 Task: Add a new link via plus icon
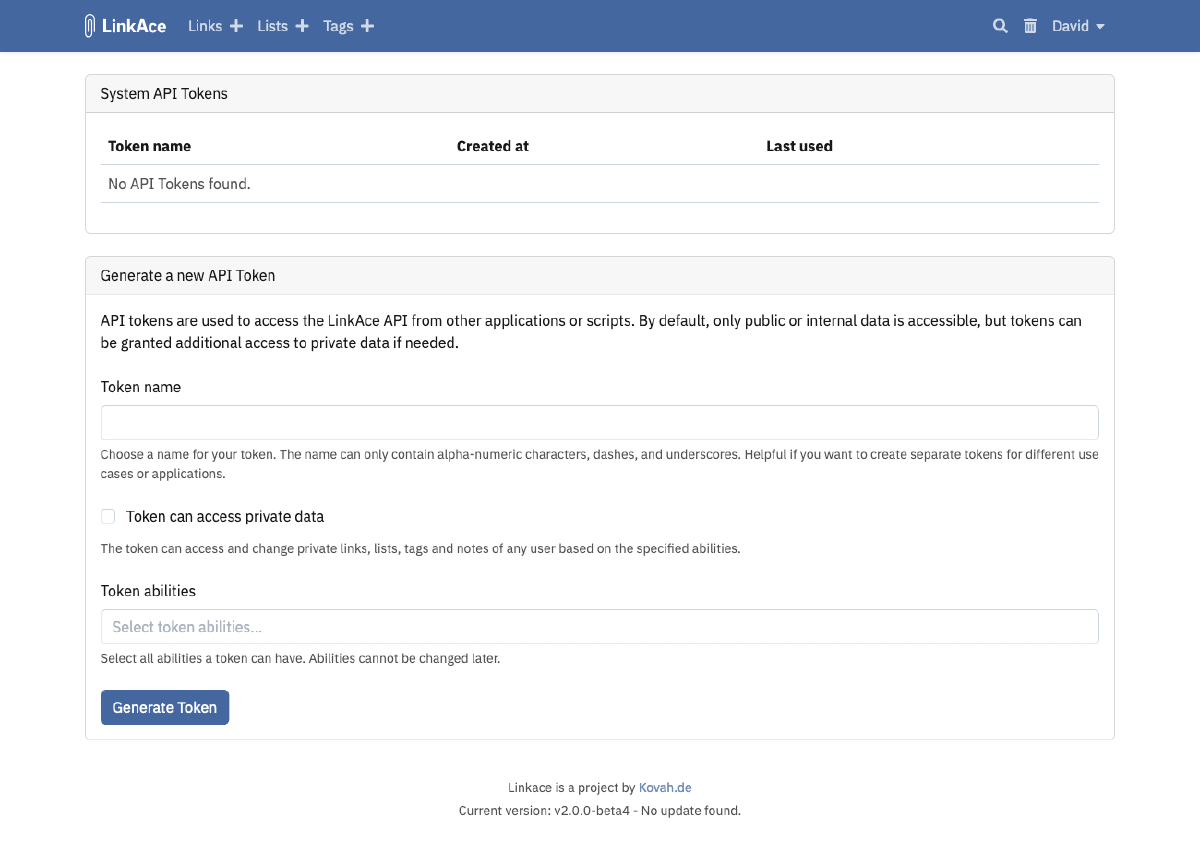tap(236, 26)
